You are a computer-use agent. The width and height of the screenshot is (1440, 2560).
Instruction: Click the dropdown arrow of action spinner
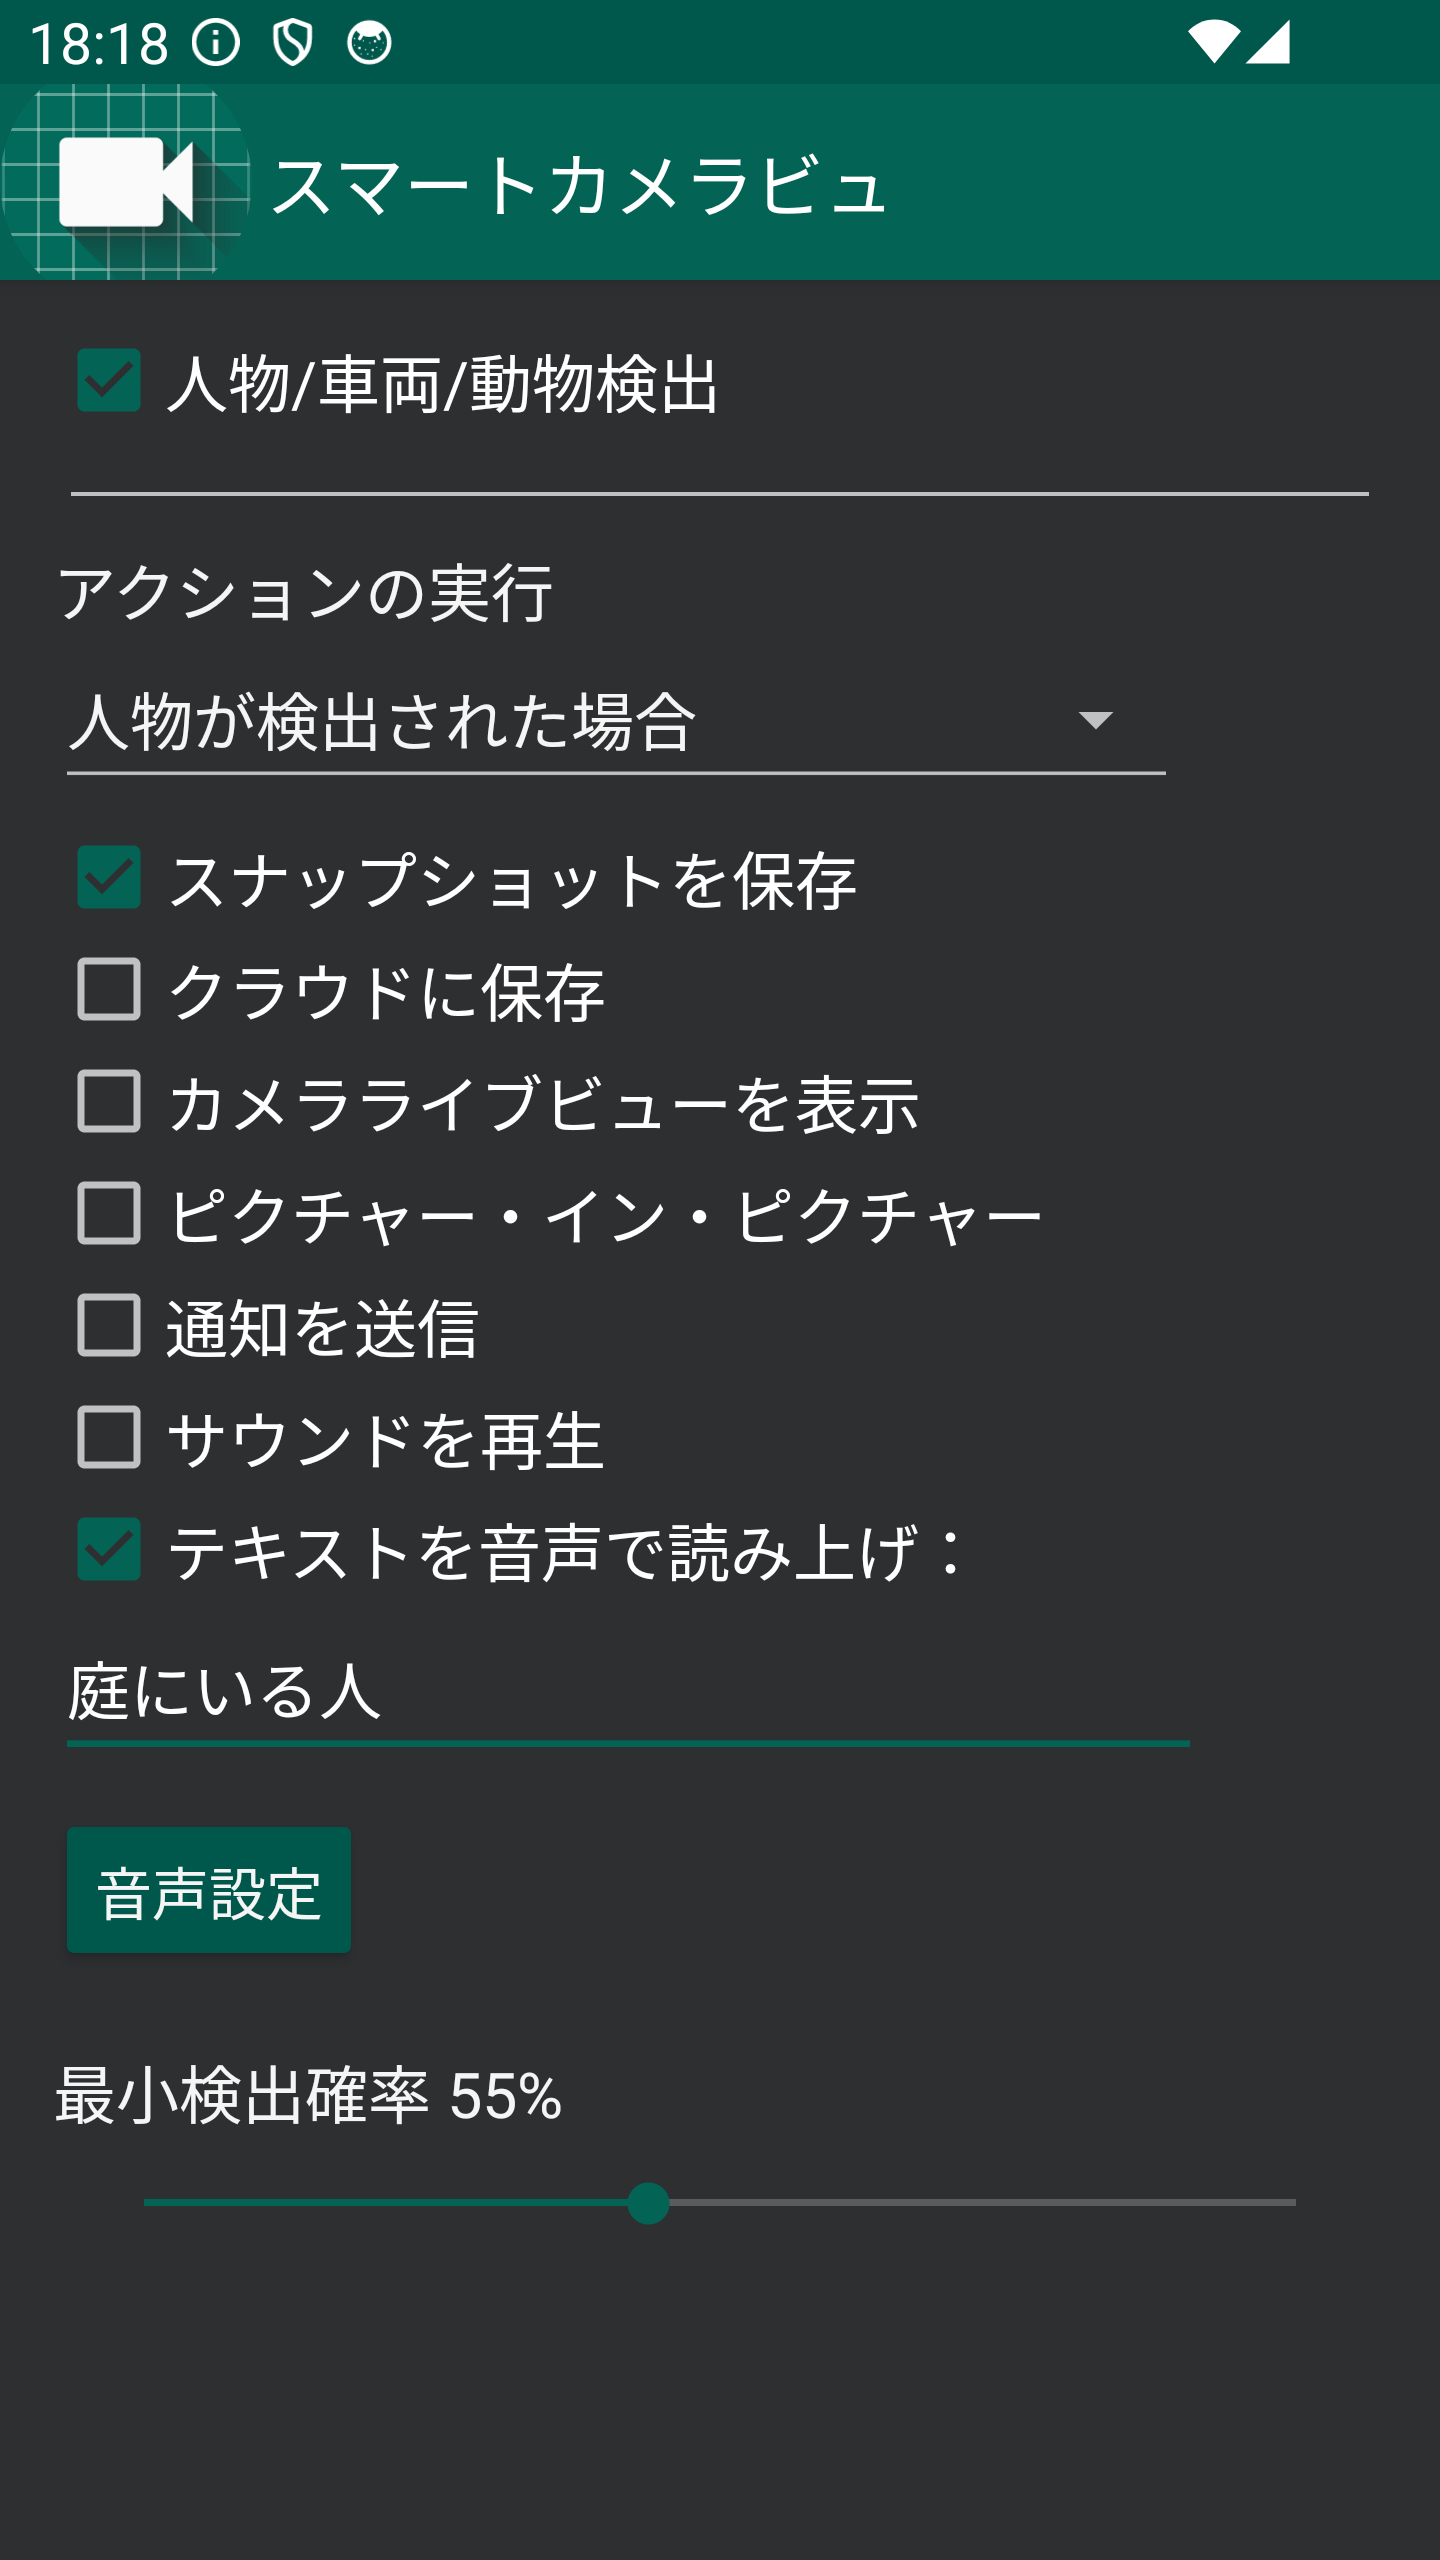coord(1096,721)
